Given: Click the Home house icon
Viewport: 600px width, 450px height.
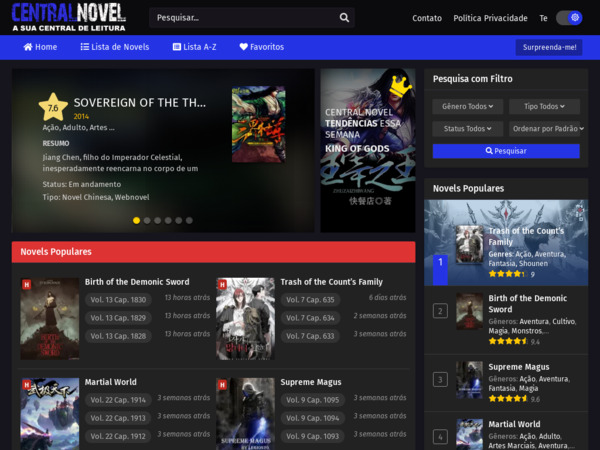Looking at the screenshot, I should [28, 47].
